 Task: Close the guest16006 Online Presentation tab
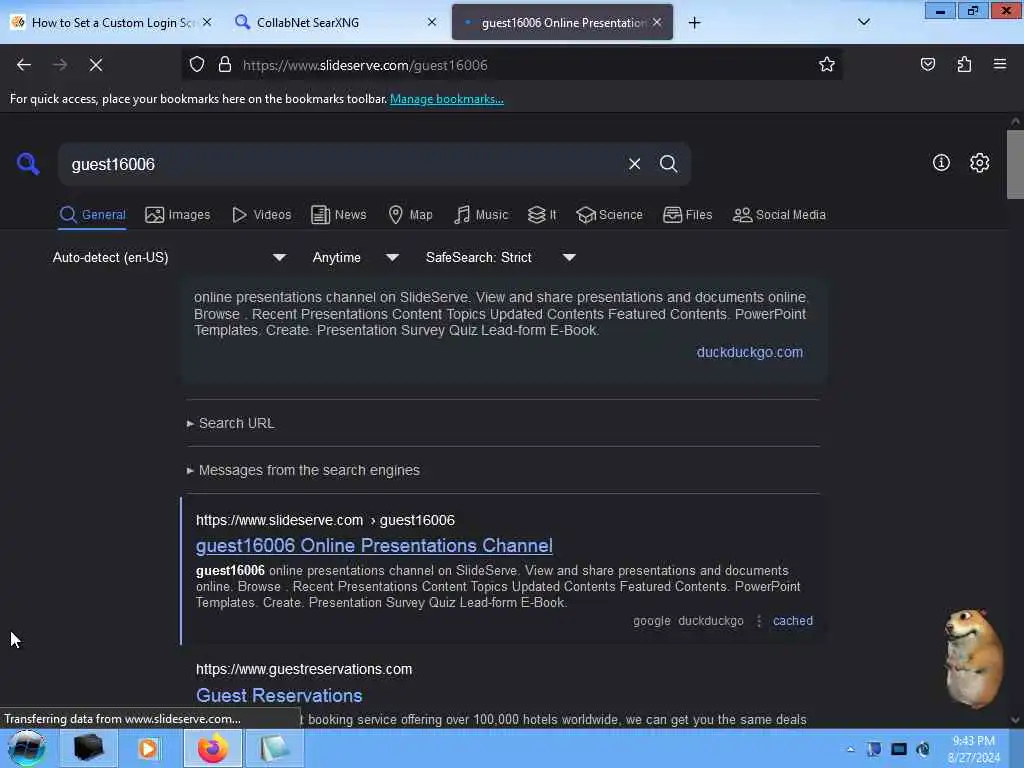(x=657, y=22)
